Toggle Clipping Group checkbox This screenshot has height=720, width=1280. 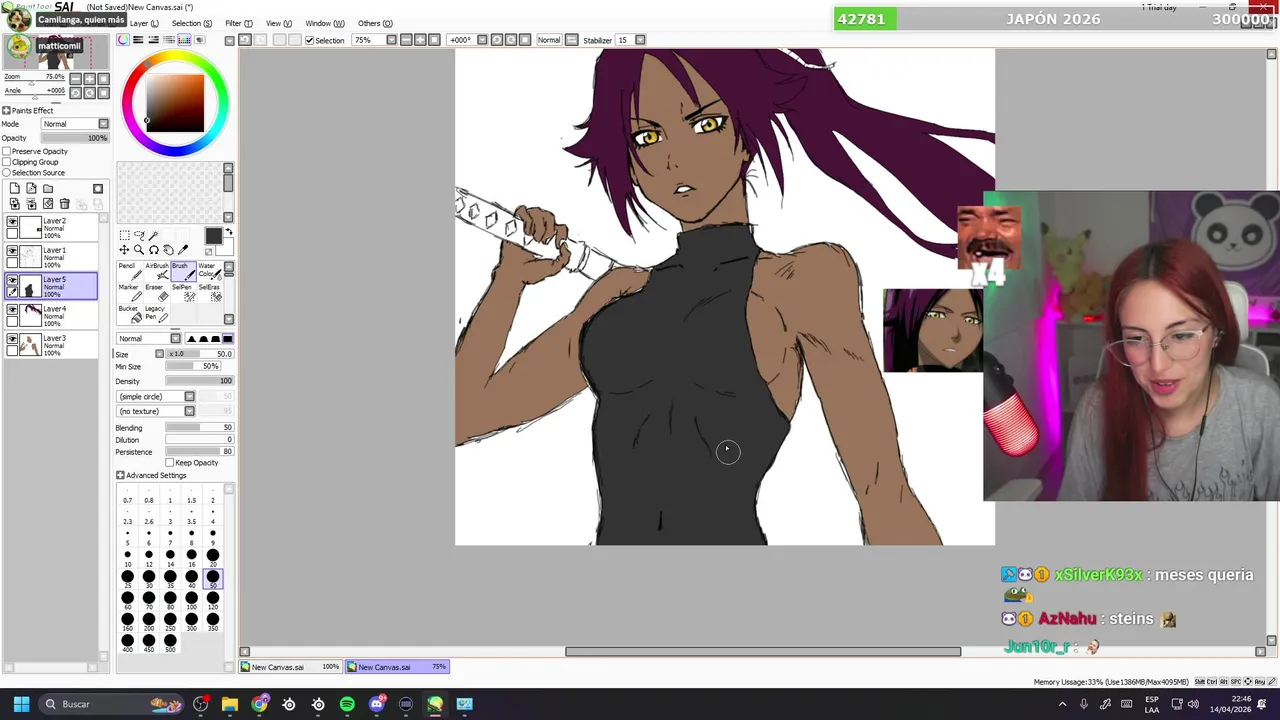7,162
